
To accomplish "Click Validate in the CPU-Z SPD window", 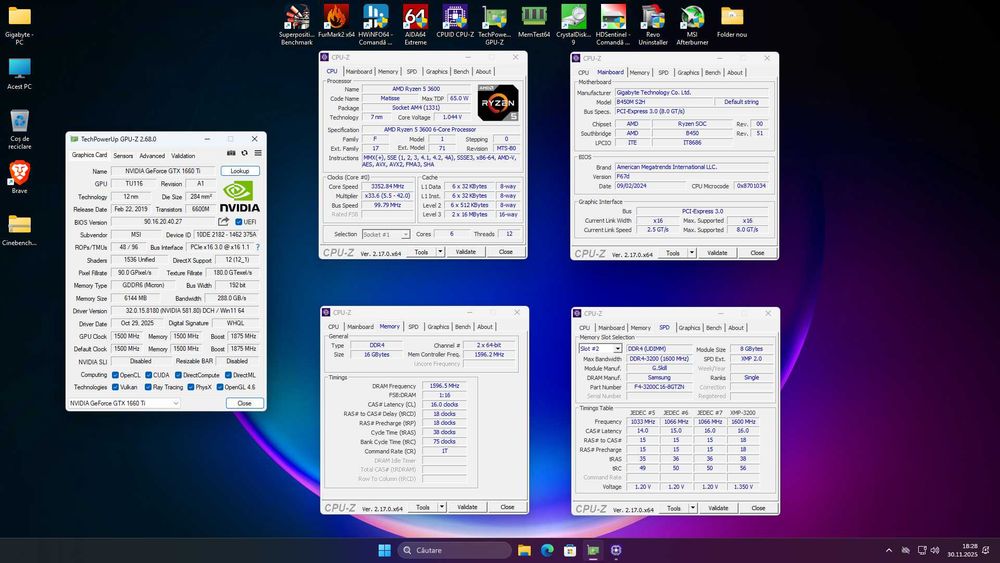I will tap(718, 508).
